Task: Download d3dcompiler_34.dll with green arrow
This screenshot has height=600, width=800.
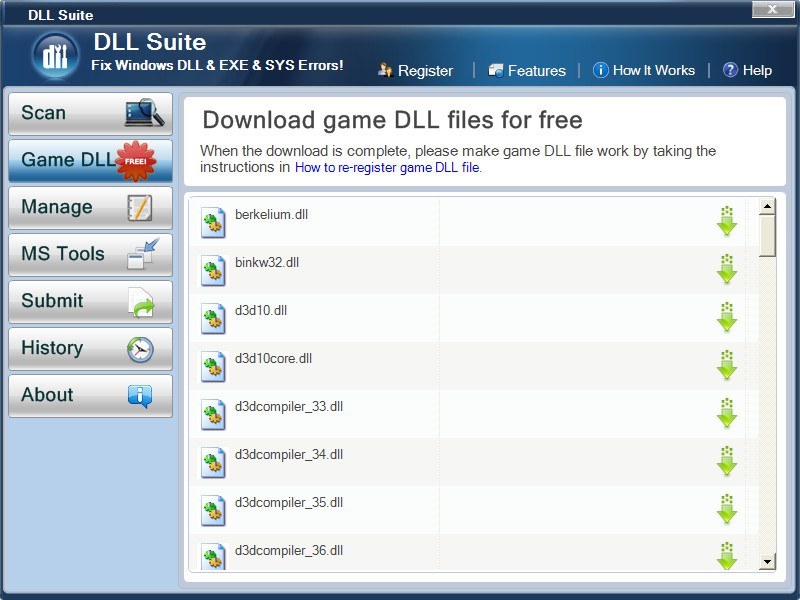Action: coord(727,461)
